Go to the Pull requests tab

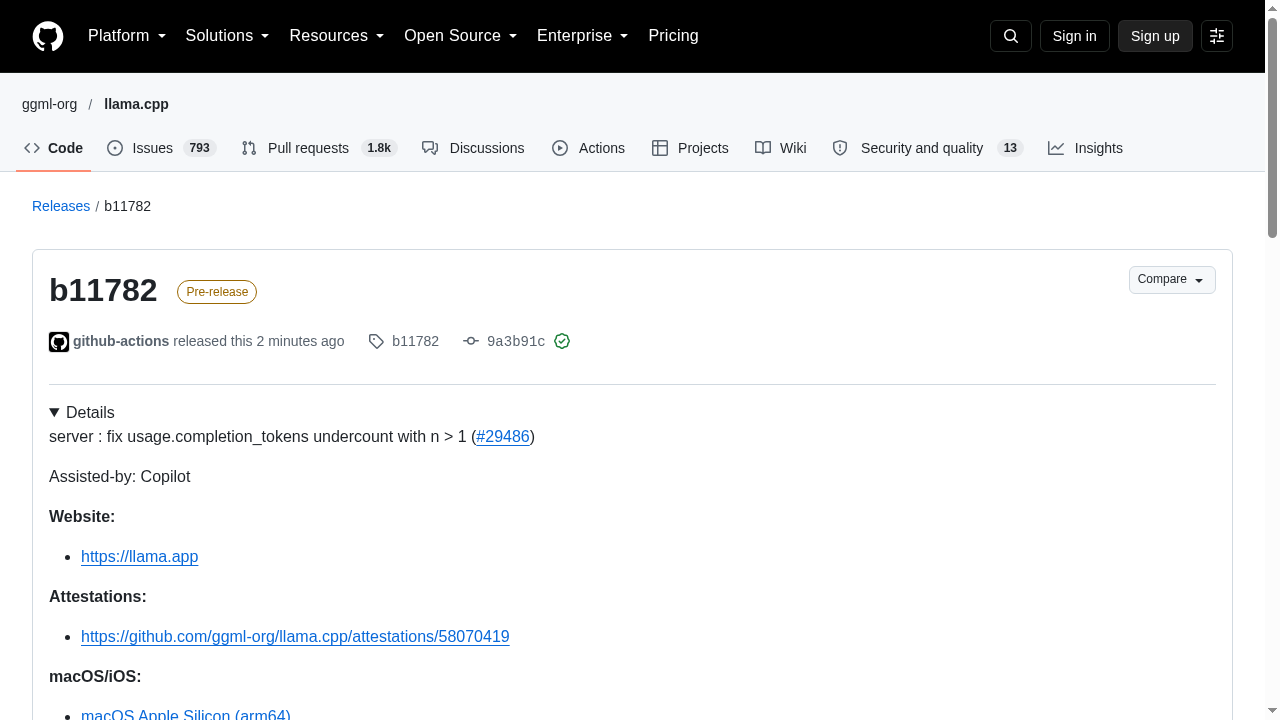click(319, 148)
